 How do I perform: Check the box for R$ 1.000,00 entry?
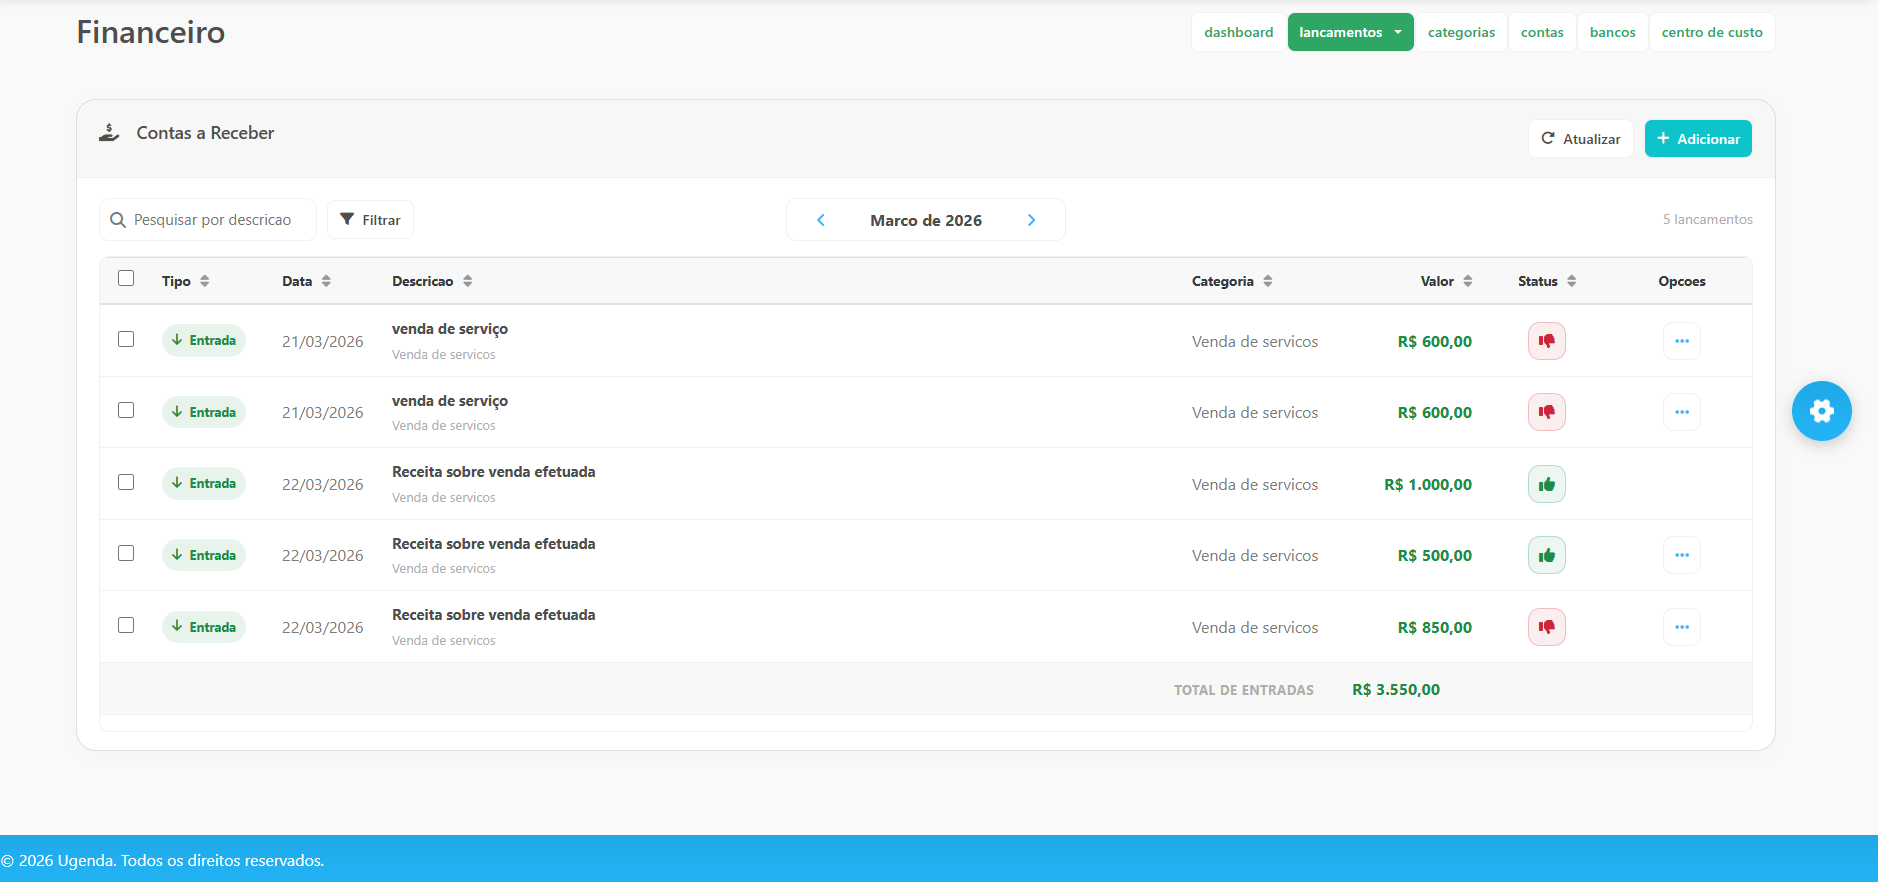pos(126,482)
